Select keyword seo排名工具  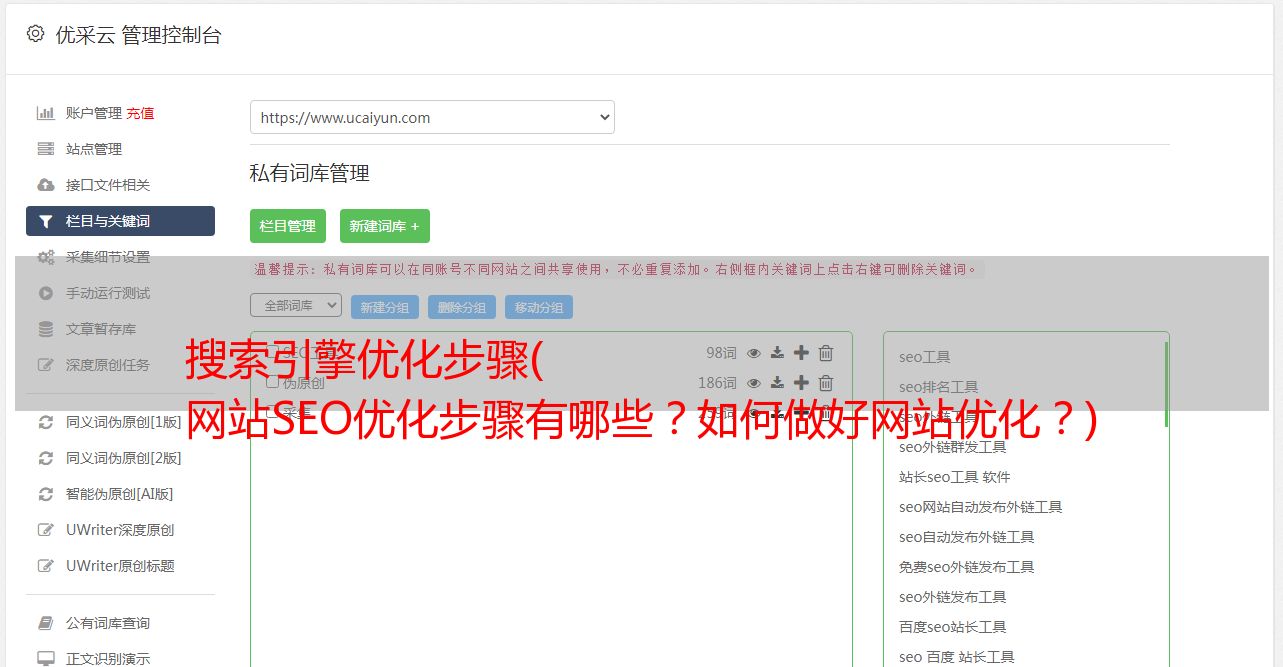click(x=939, y=387)
